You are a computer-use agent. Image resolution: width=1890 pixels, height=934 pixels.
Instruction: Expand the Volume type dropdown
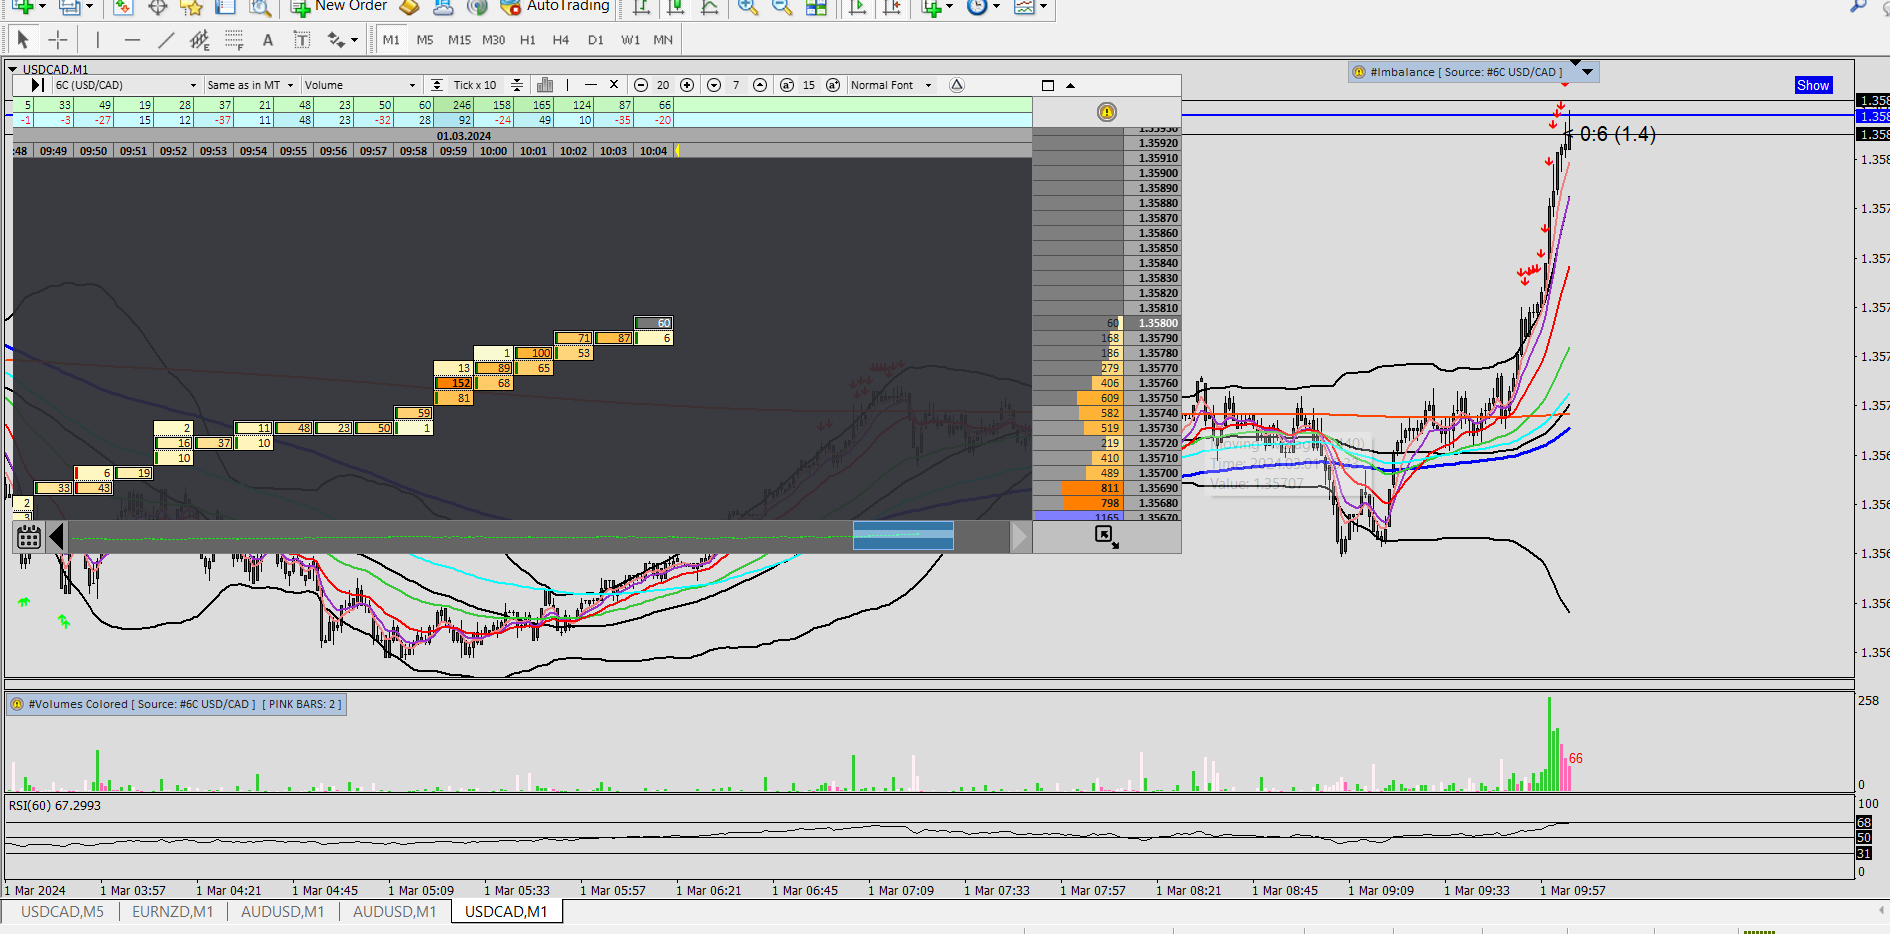point(360,85)
